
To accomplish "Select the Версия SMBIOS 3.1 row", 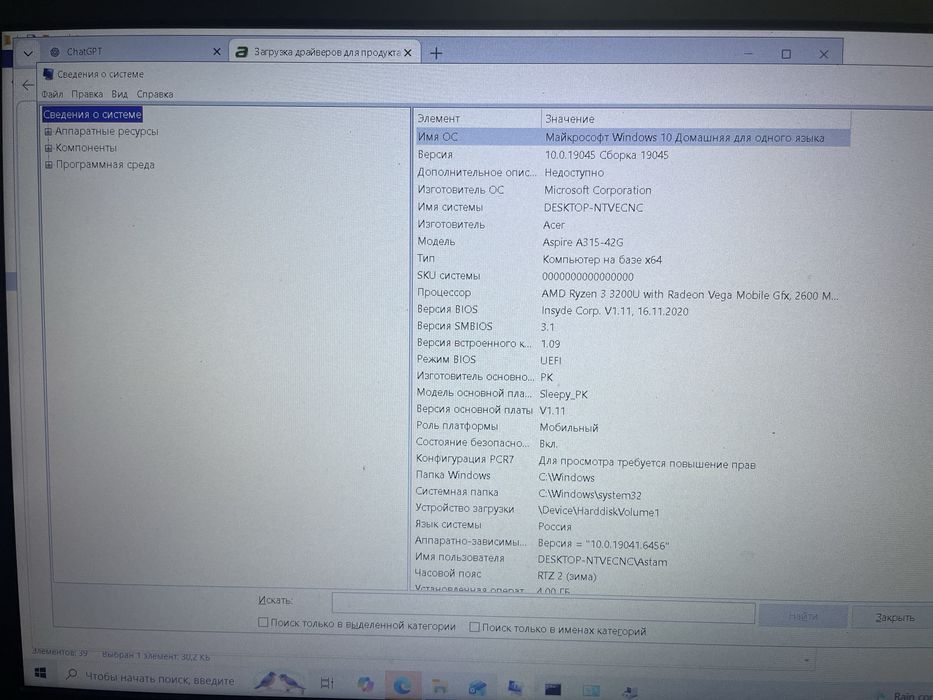I will [632, 327].
